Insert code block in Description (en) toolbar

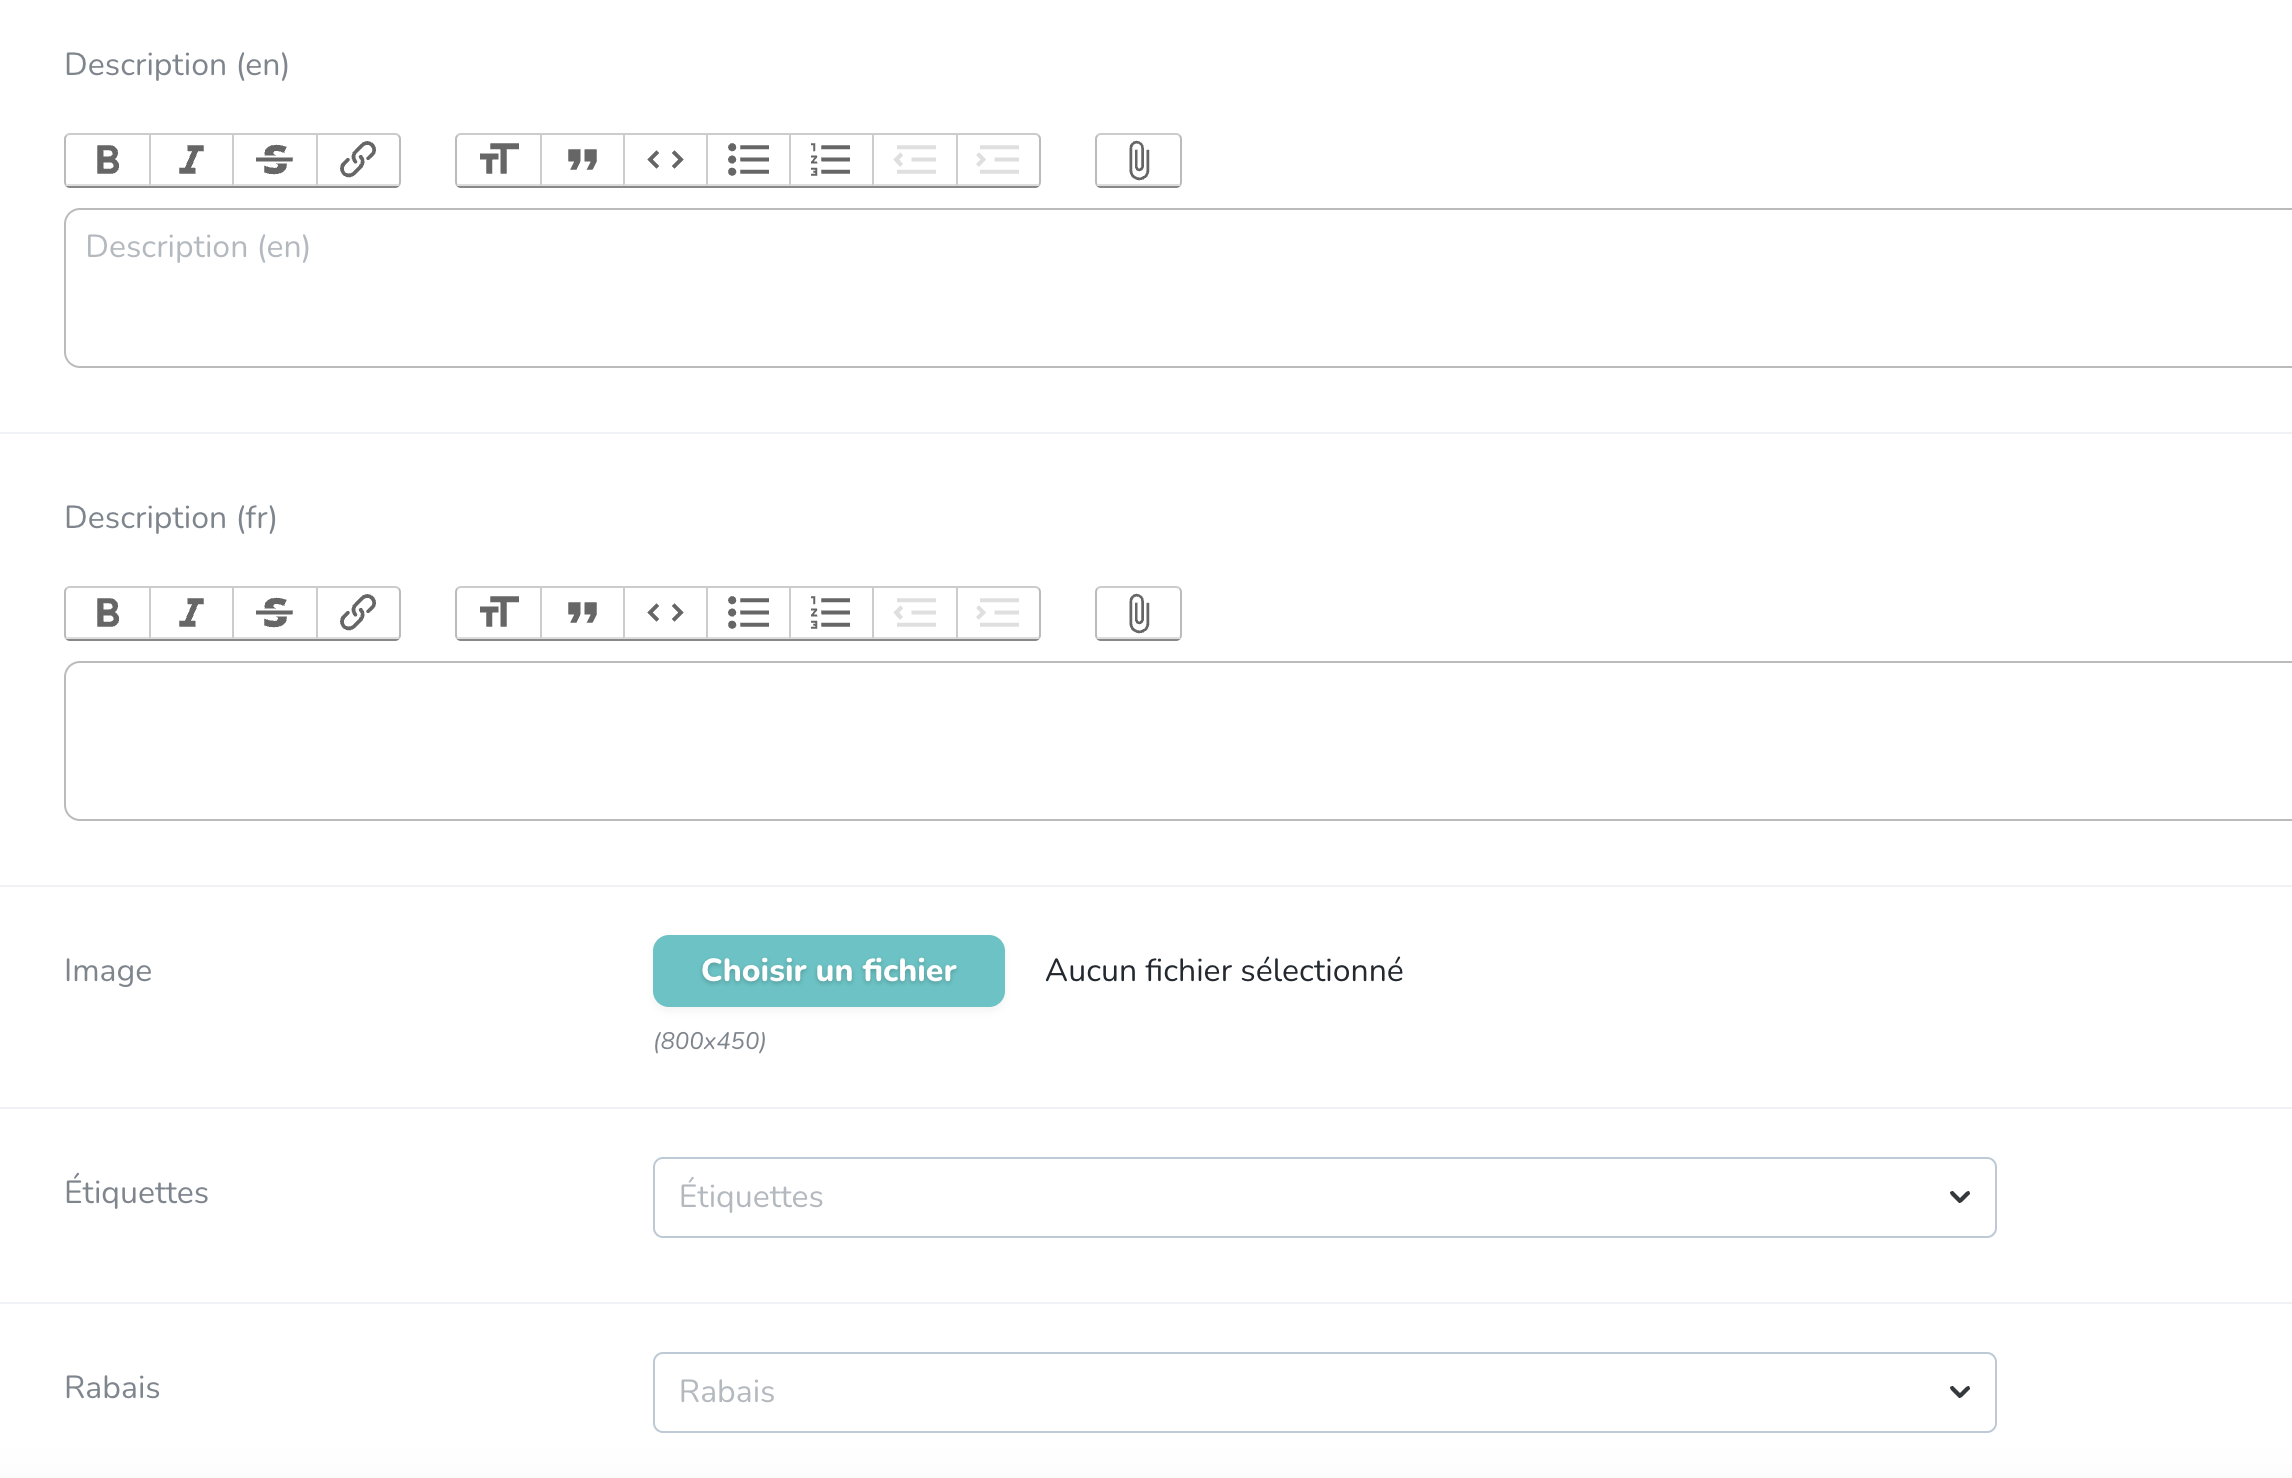pyautogui.click(x=665, y=160)
